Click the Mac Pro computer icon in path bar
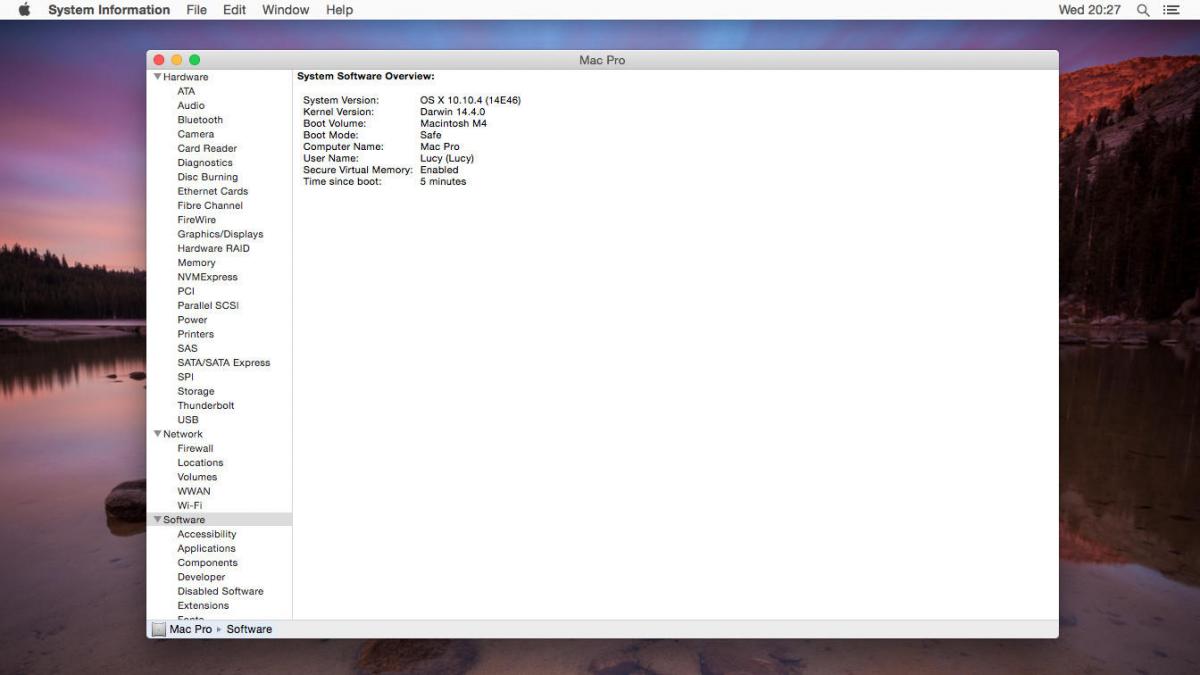Image resolution: width=1200 pixels, height=675 pixels. [x=158, y=629]
